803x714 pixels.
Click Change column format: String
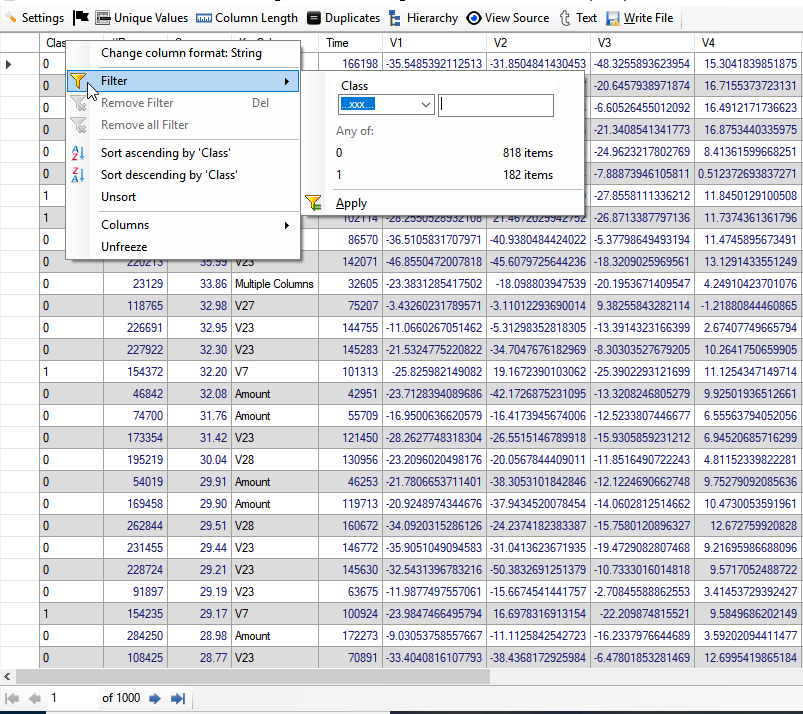click(x=181, y=53)
